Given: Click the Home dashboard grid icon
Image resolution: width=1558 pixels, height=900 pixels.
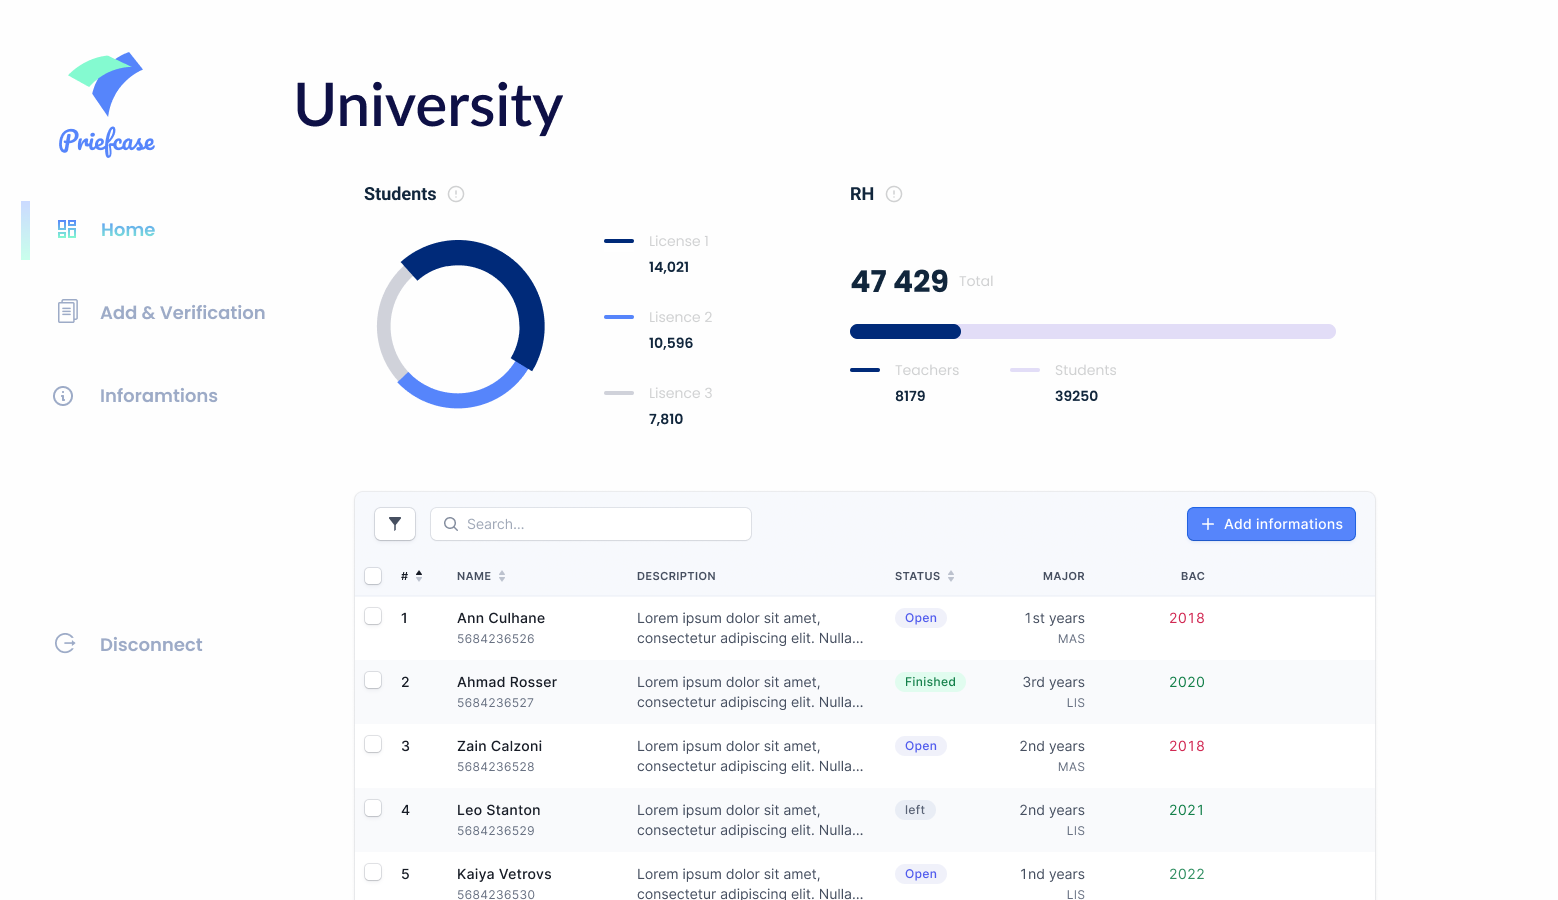Looking at the screenshot, I should pyautogui.click(x=67, y=229).
